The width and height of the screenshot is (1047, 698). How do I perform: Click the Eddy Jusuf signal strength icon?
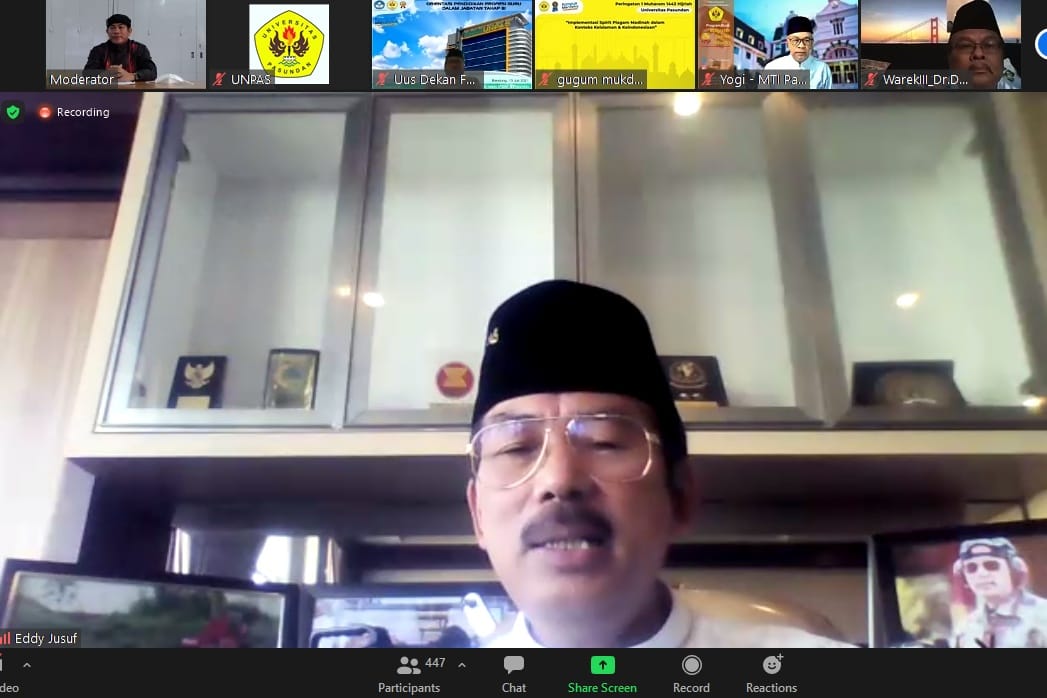click(x=5, y=638)
